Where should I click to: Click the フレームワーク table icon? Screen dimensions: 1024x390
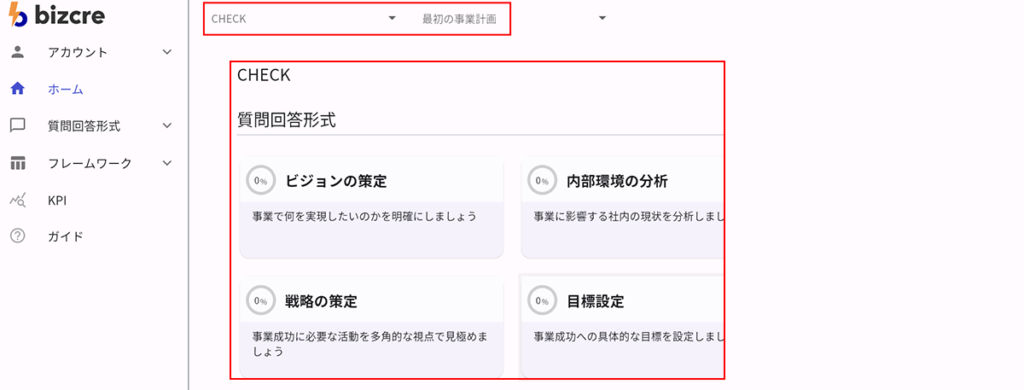pos(18,163)
